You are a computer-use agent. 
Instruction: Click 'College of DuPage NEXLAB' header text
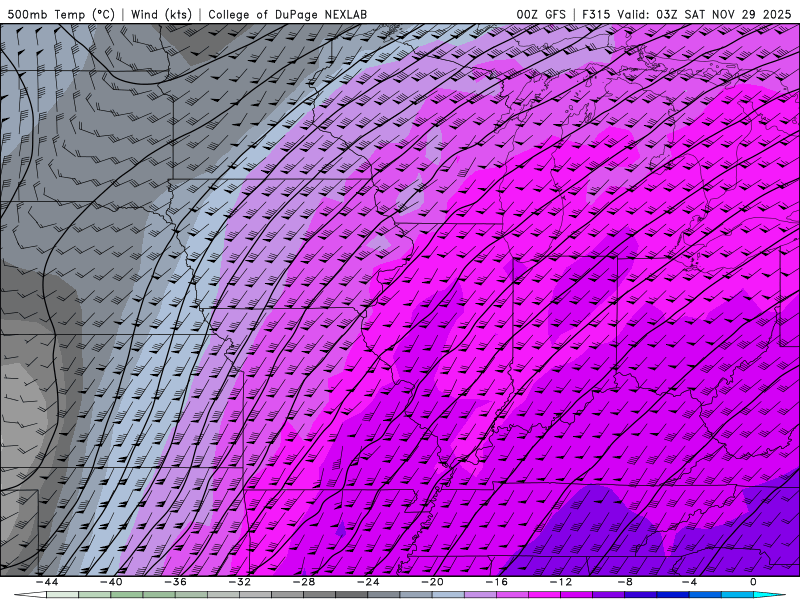[287, 14]
